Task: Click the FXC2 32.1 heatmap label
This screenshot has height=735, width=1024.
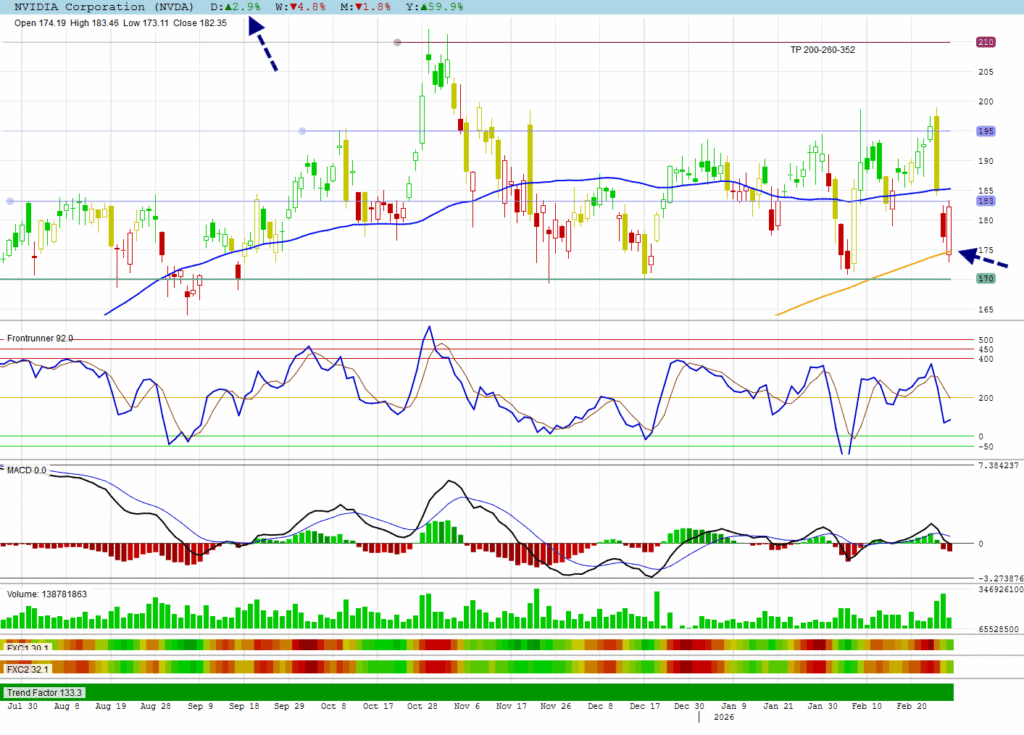Action: (x=29, y=668)
